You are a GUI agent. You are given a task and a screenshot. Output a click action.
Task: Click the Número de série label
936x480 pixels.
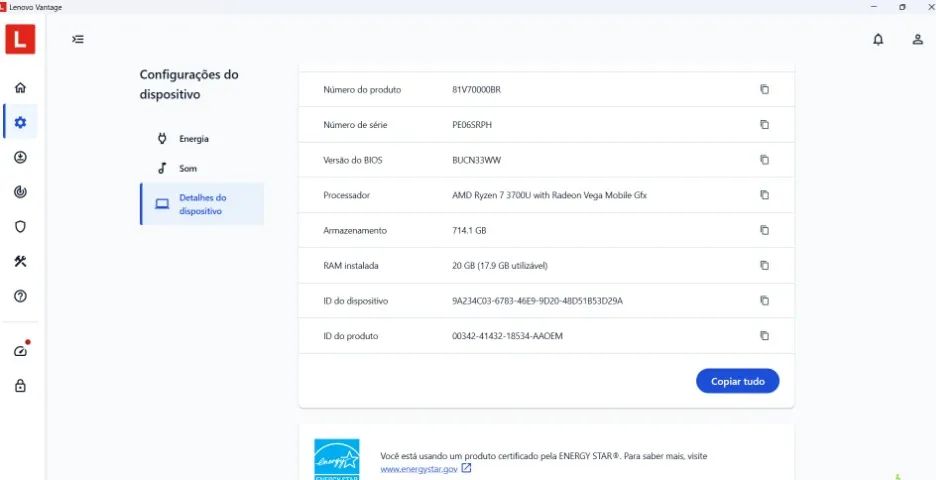pos(355,125)
